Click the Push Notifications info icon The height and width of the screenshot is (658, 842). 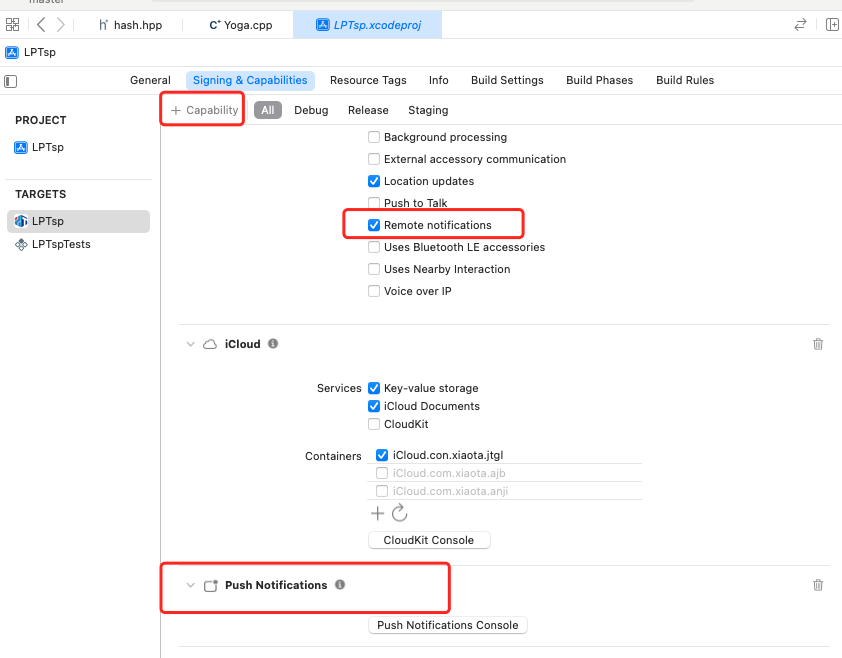coord(340,585)
